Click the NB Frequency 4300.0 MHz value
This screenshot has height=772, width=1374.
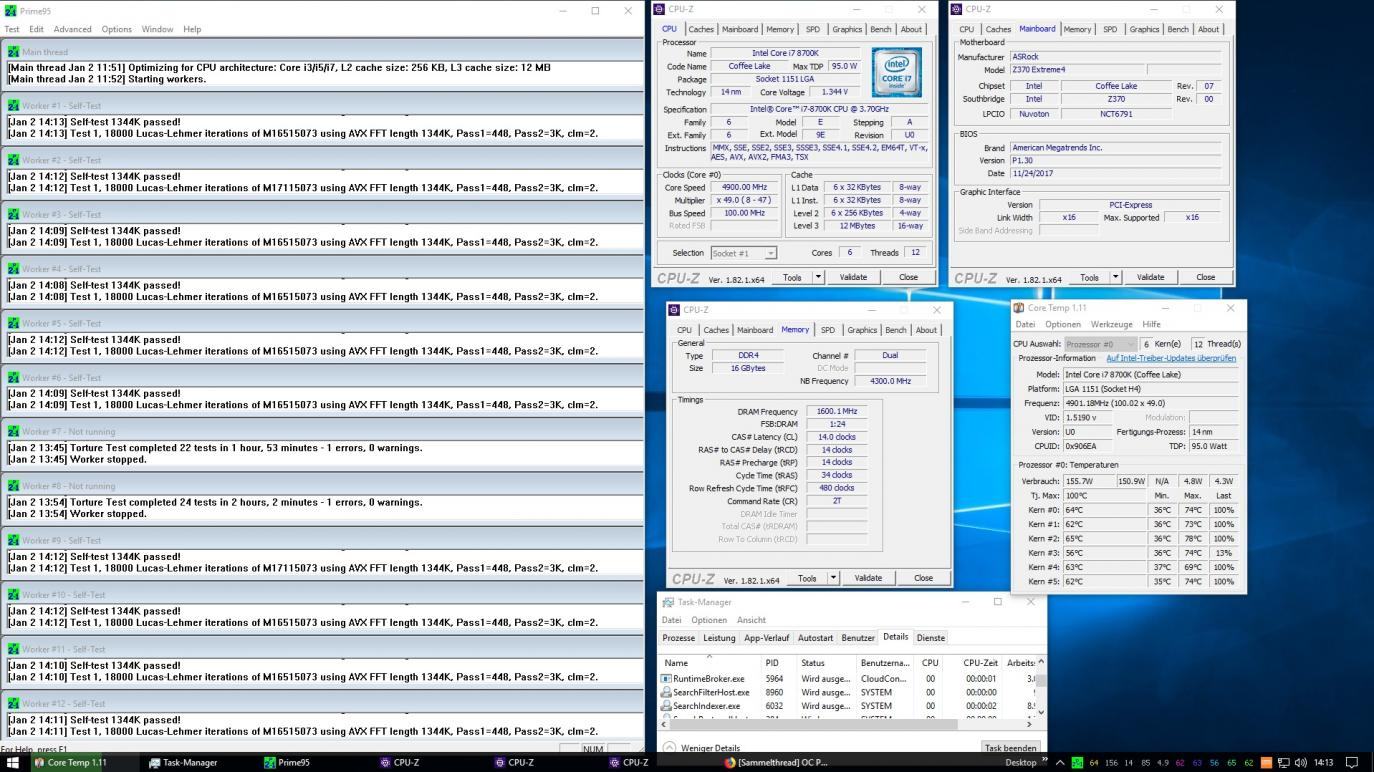889,381
